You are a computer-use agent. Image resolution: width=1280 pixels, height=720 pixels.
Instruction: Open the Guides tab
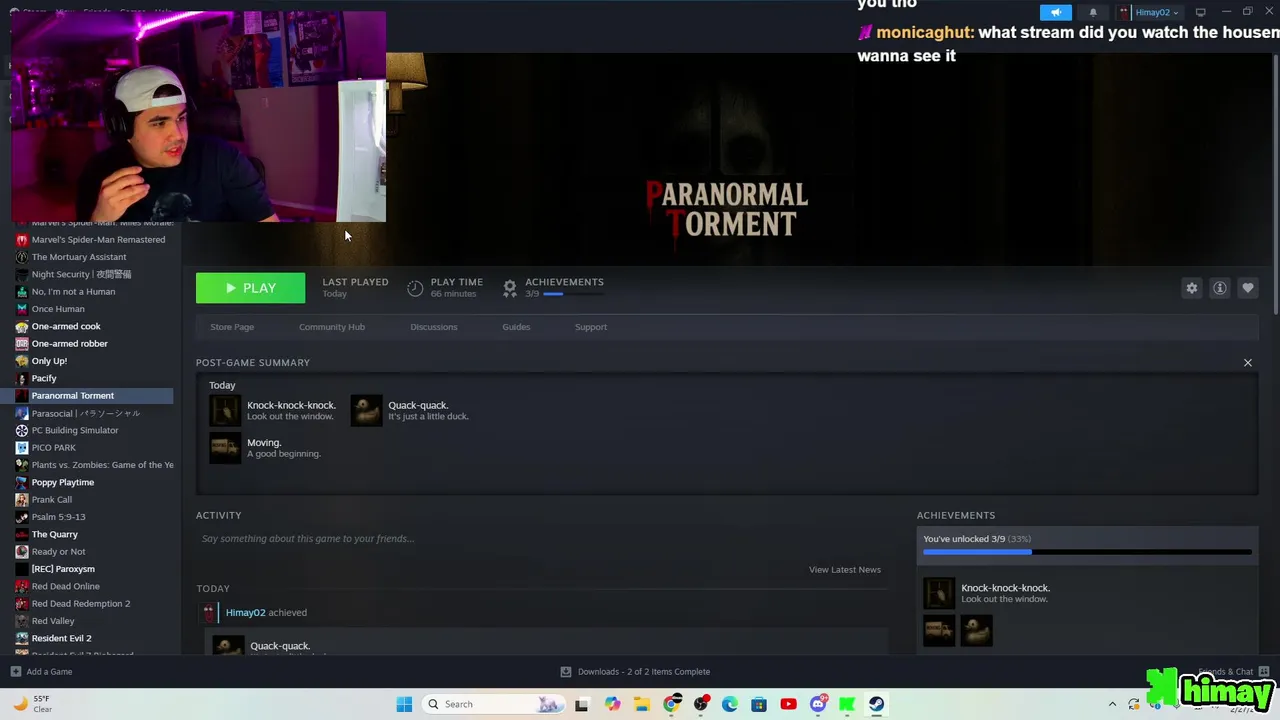(x=516, y=327)
